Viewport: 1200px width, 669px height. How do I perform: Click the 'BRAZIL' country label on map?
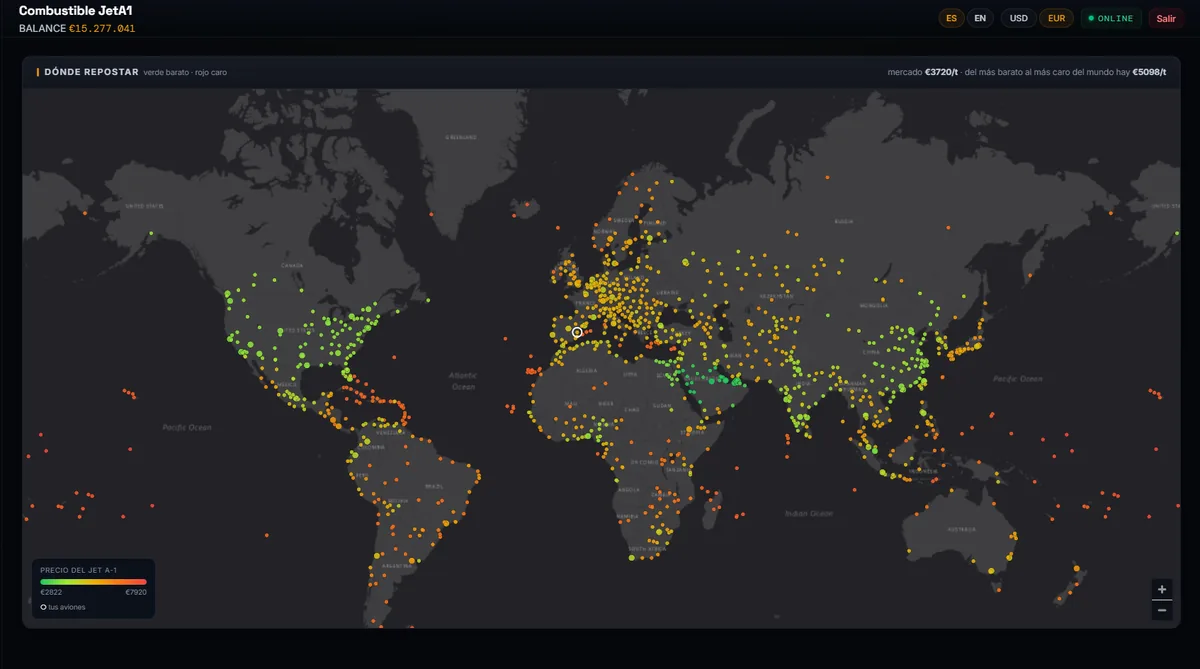tap(434, 486)
